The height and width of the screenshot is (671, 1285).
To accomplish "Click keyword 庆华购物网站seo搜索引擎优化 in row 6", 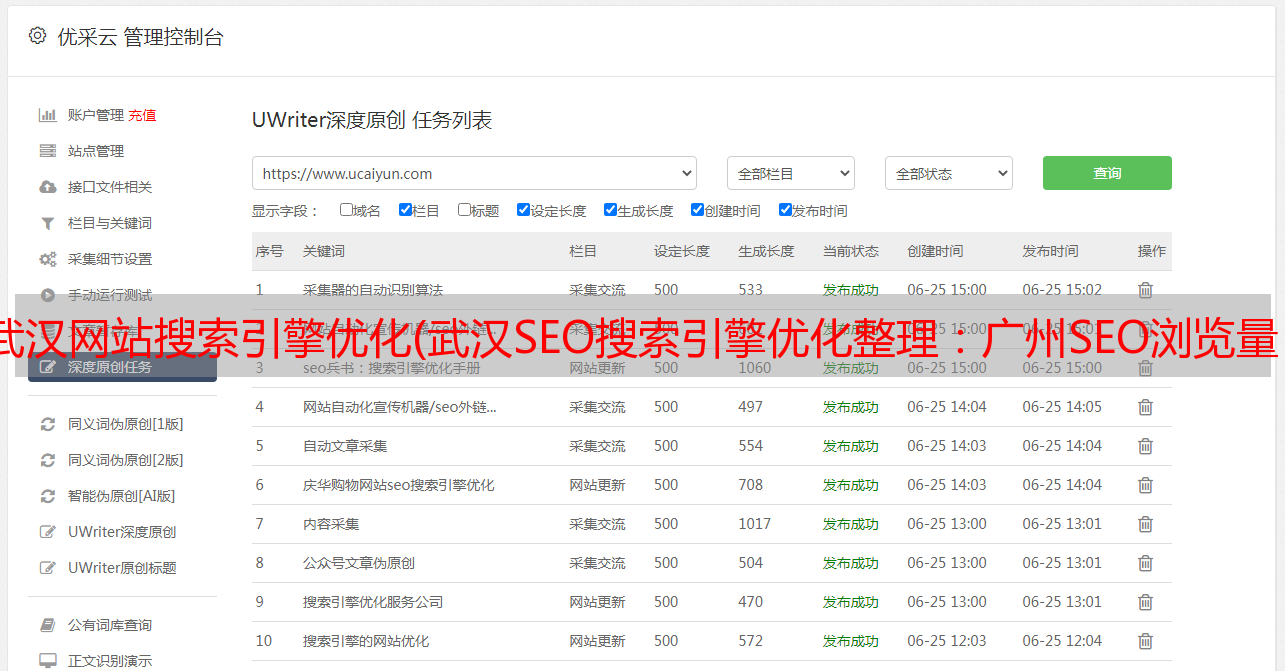I will click(398, 485).
